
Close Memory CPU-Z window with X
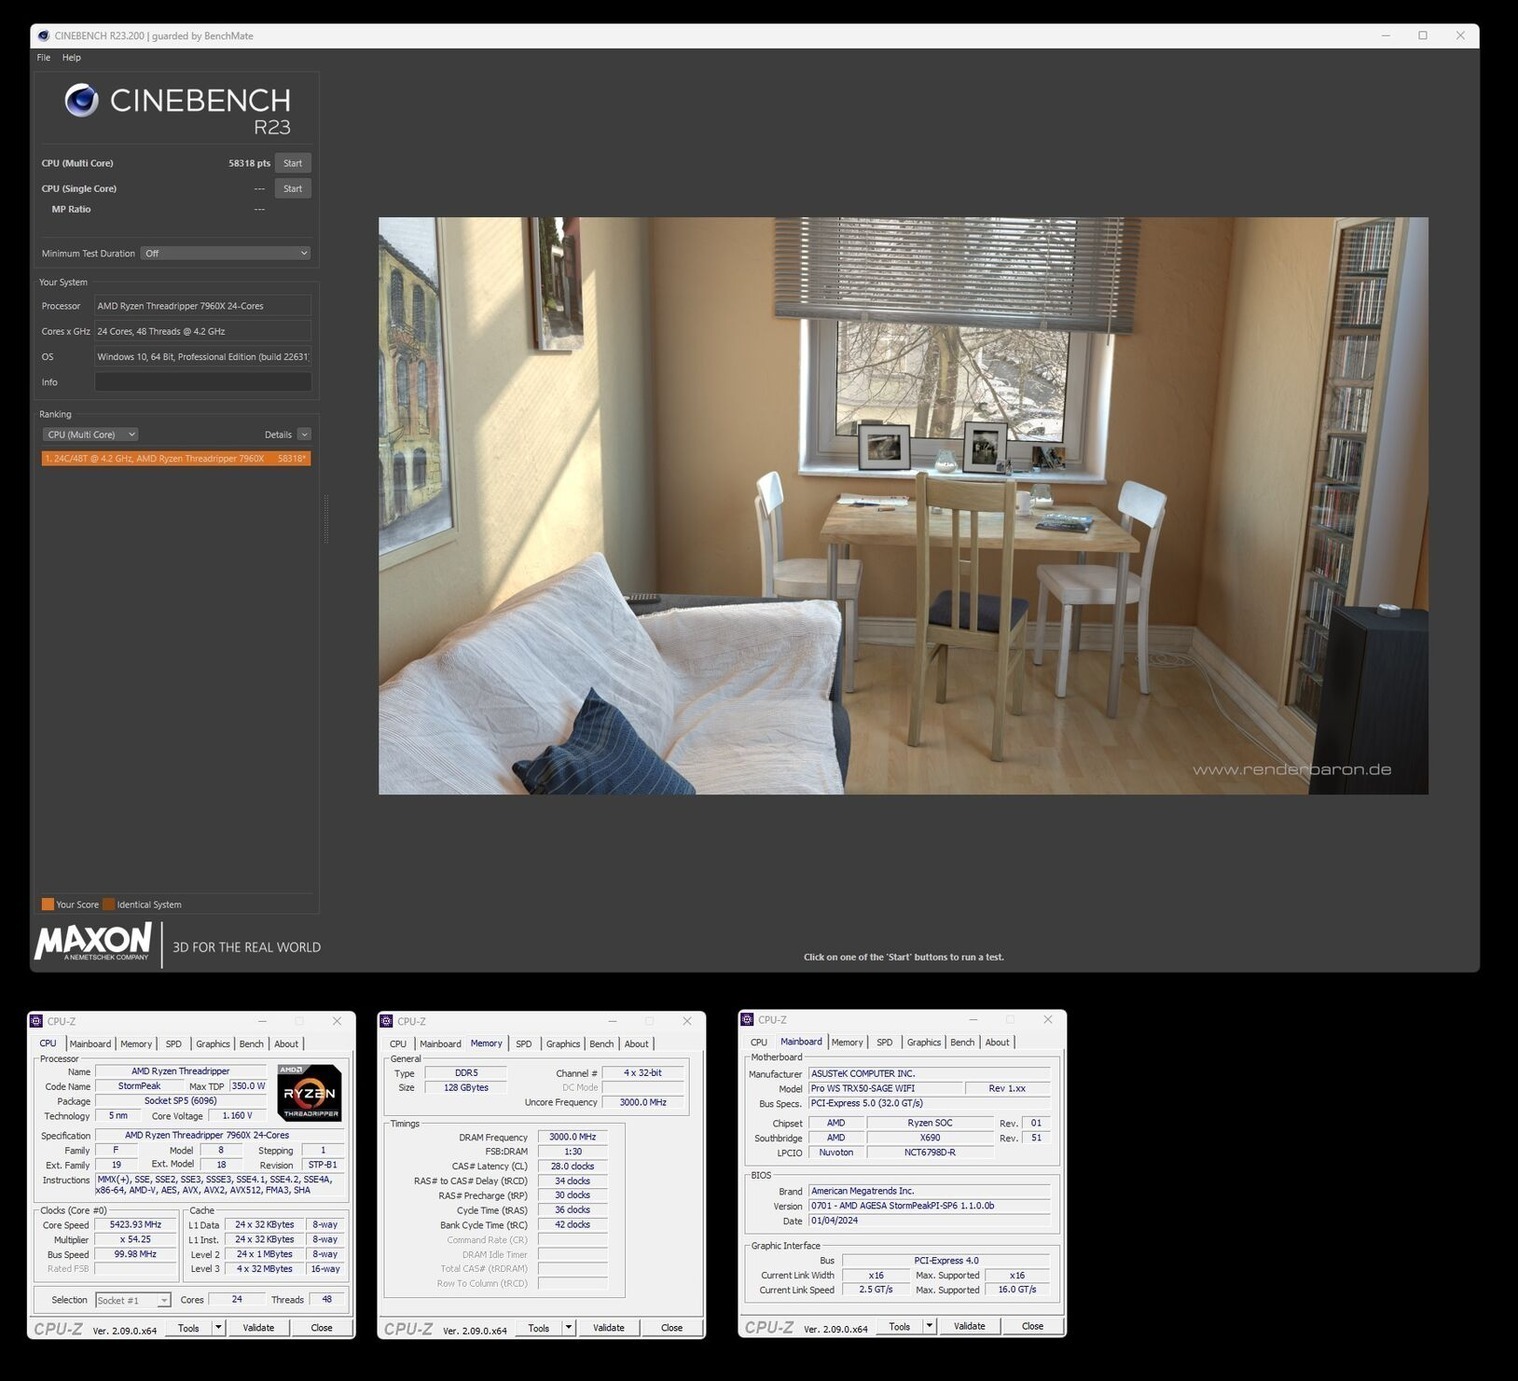[687, 1021]
